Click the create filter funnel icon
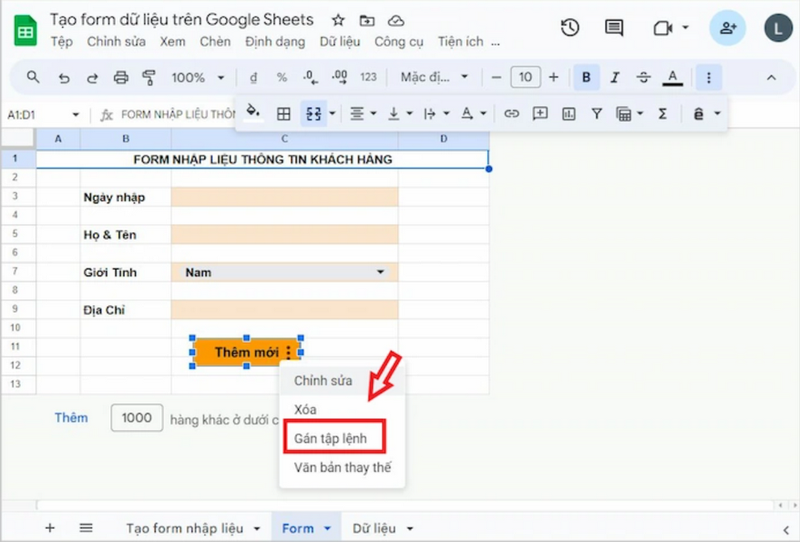The image size is (800, 542). point(597,114)
